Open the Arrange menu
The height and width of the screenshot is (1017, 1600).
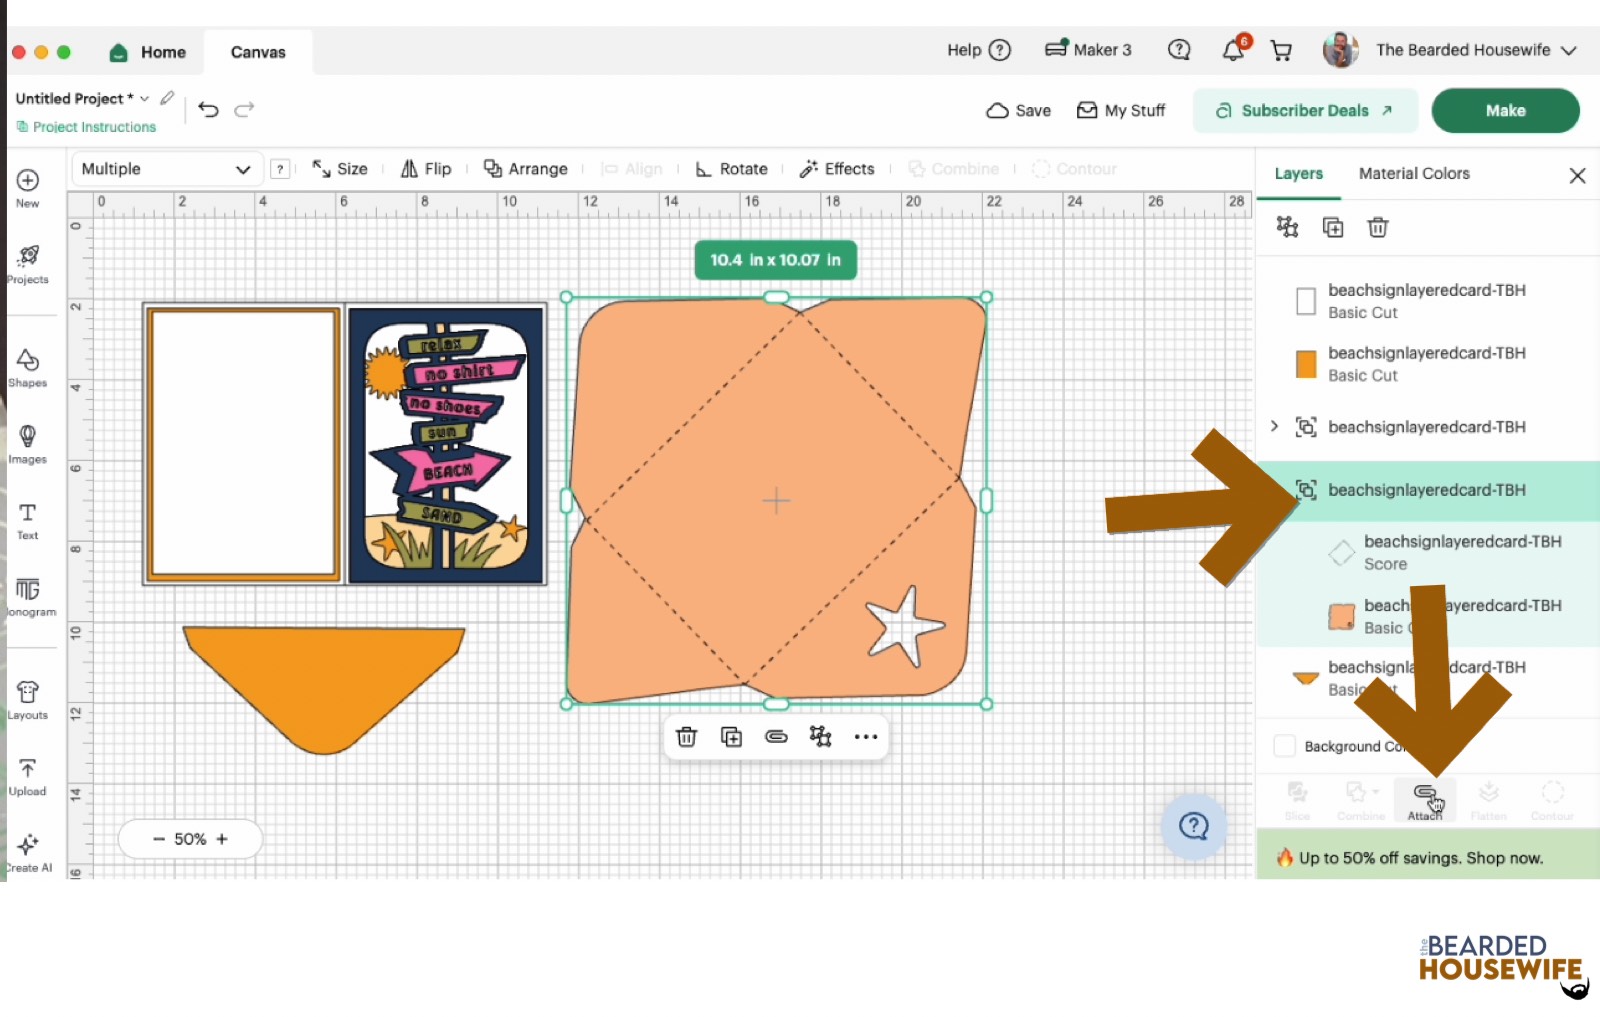[x=526, y=169]
